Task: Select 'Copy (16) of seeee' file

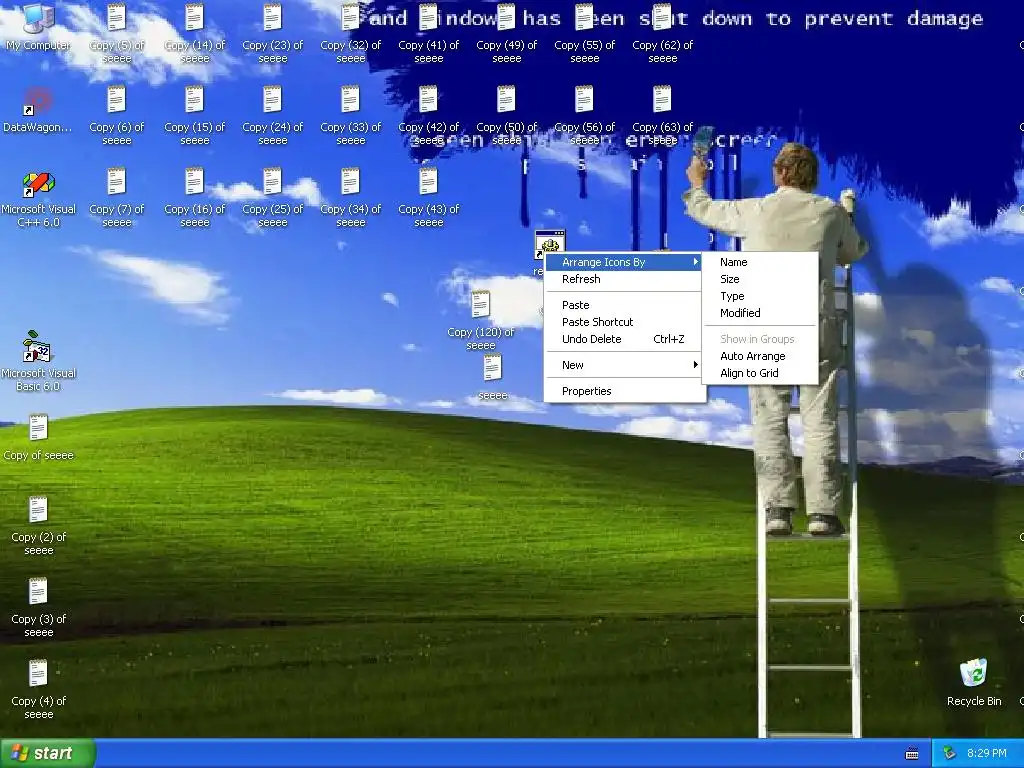Action: (x=195, y=197)
